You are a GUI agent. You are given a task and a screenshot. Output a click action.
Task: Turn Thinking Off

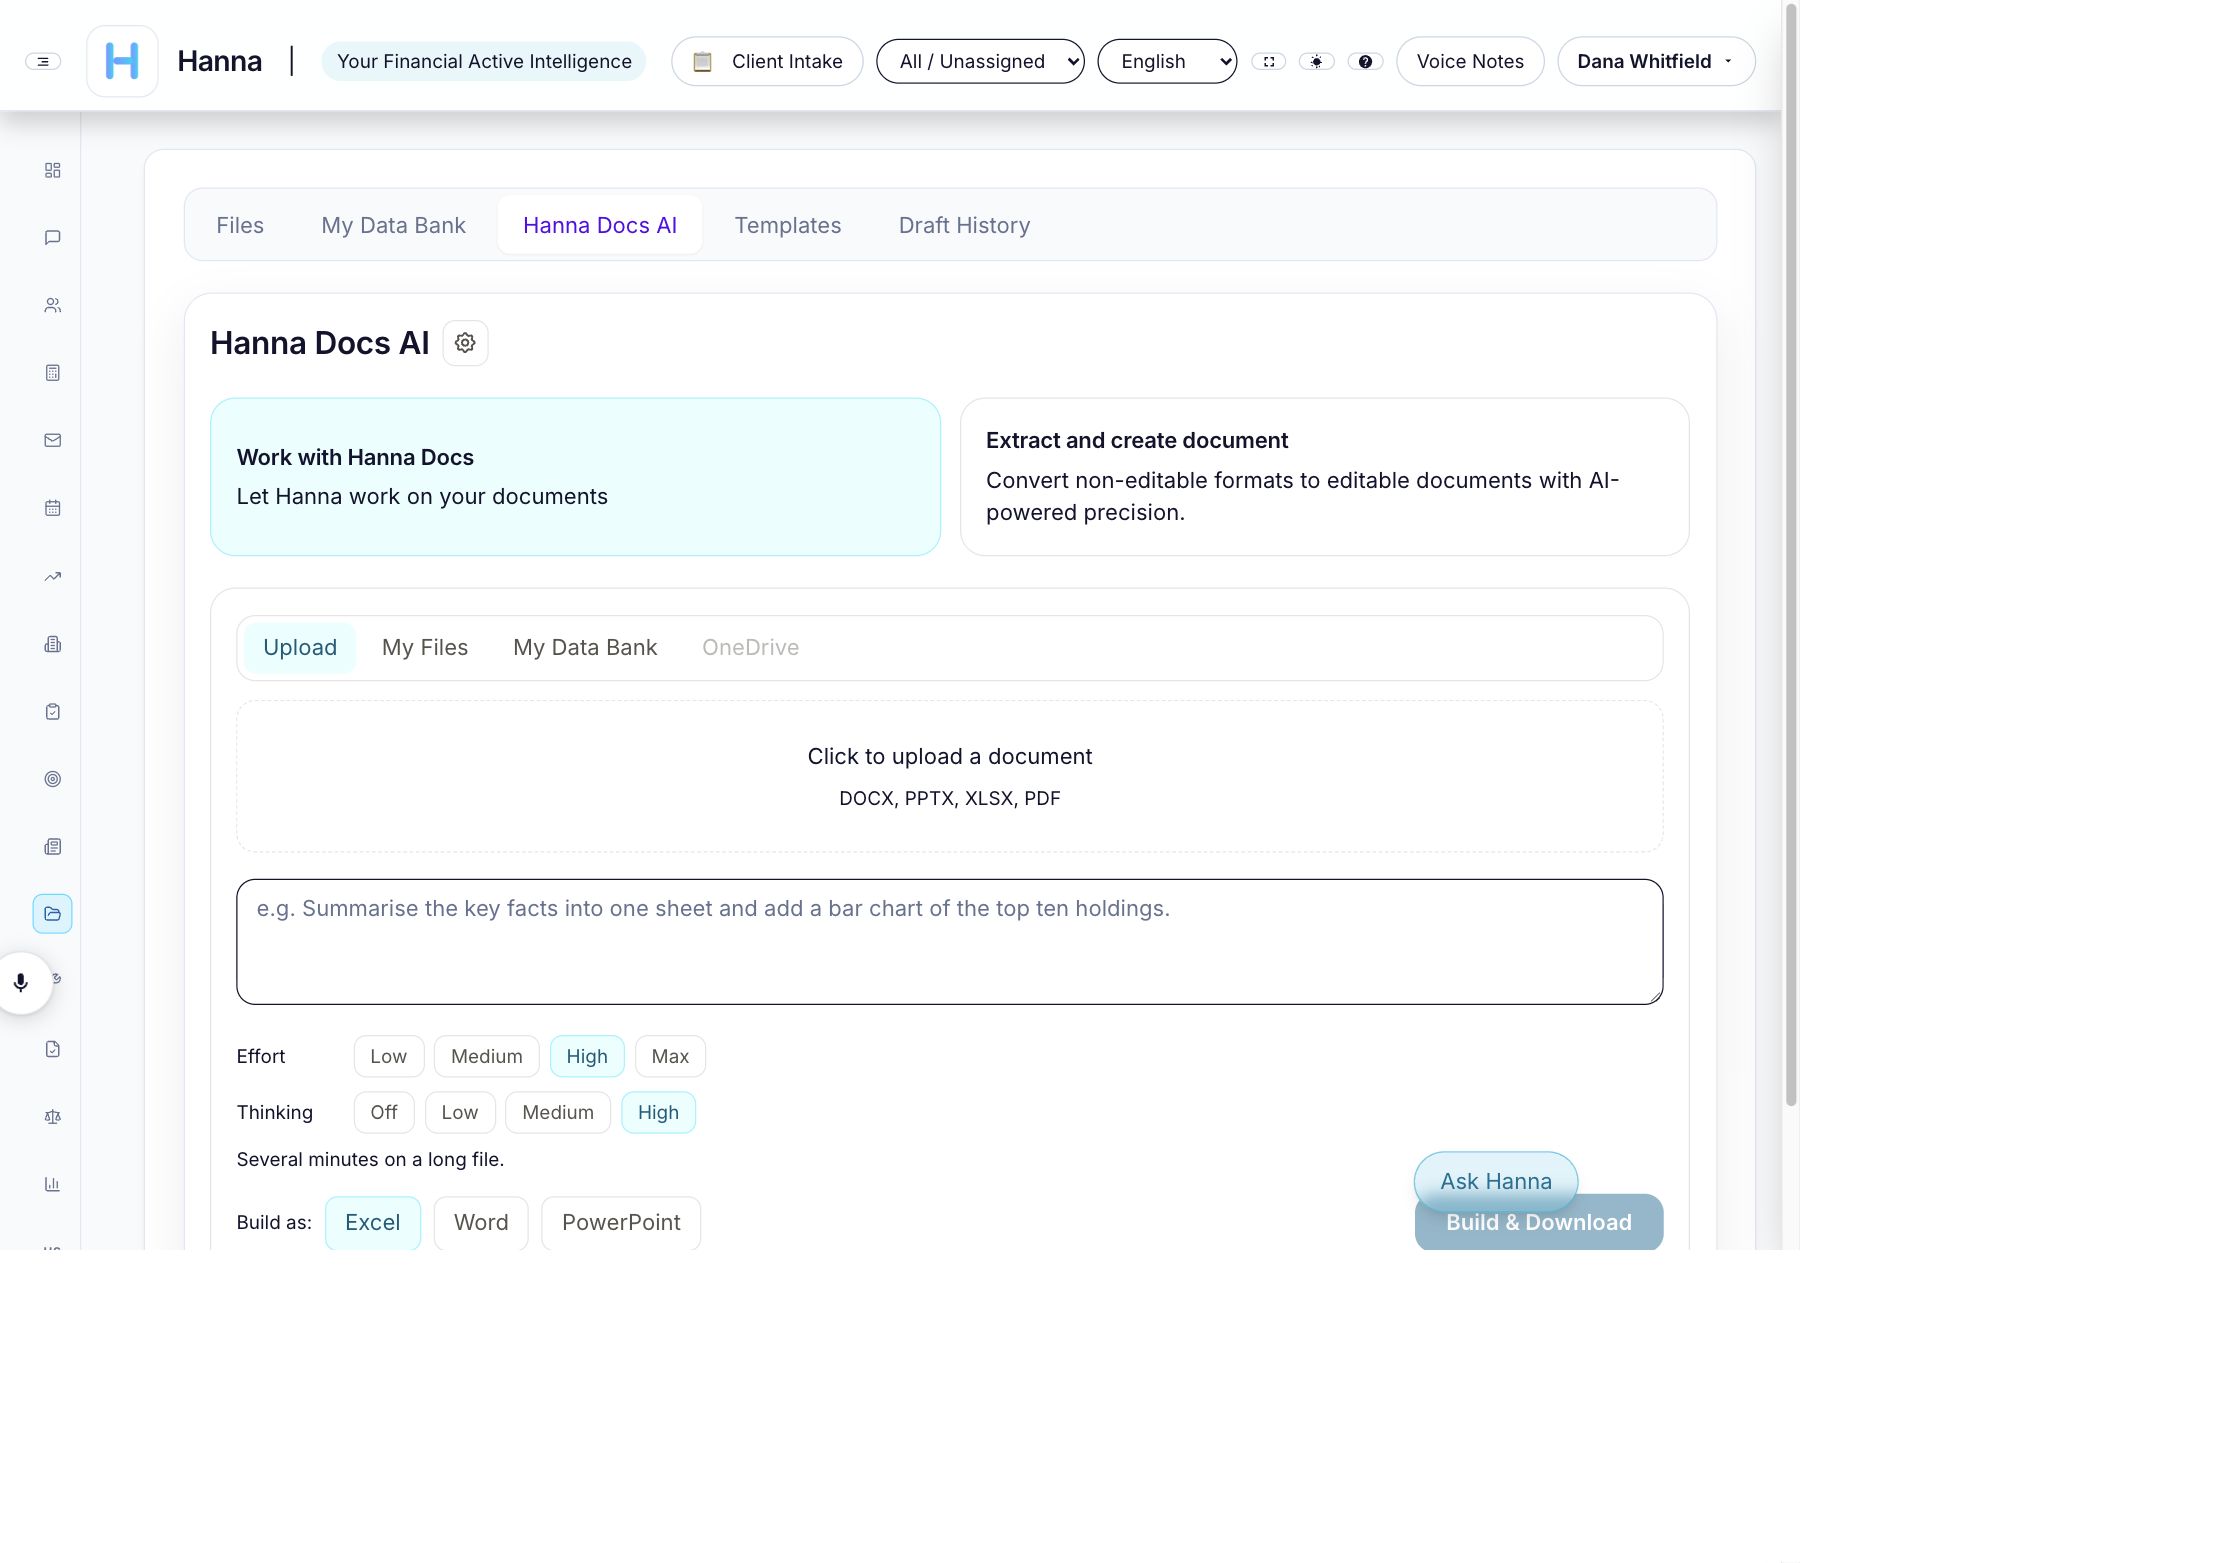[384, 1112]
